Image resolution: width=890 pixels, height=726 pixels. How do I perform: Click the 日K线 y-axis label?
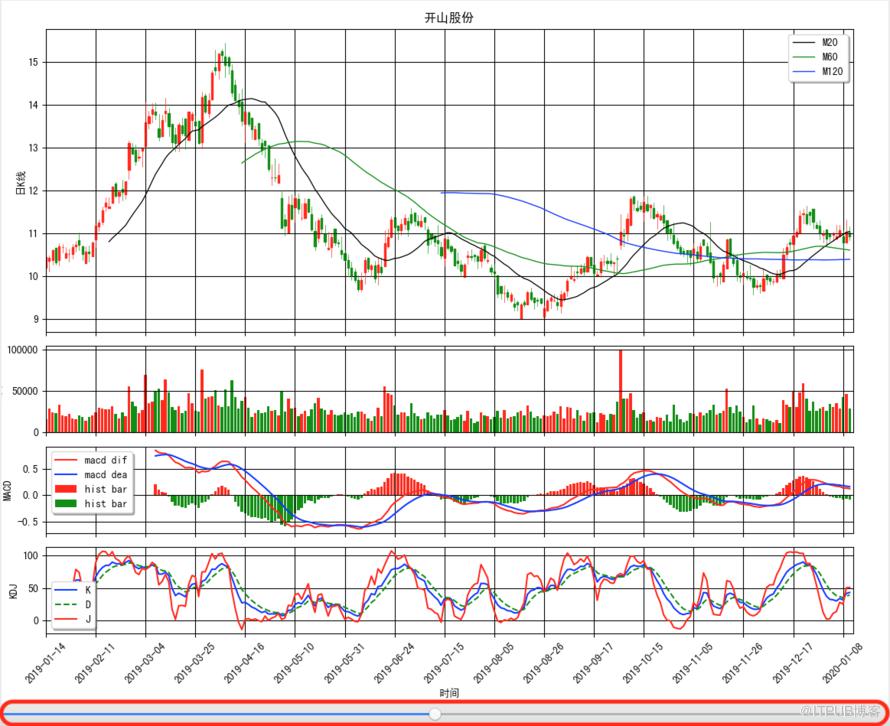[20, 183]
